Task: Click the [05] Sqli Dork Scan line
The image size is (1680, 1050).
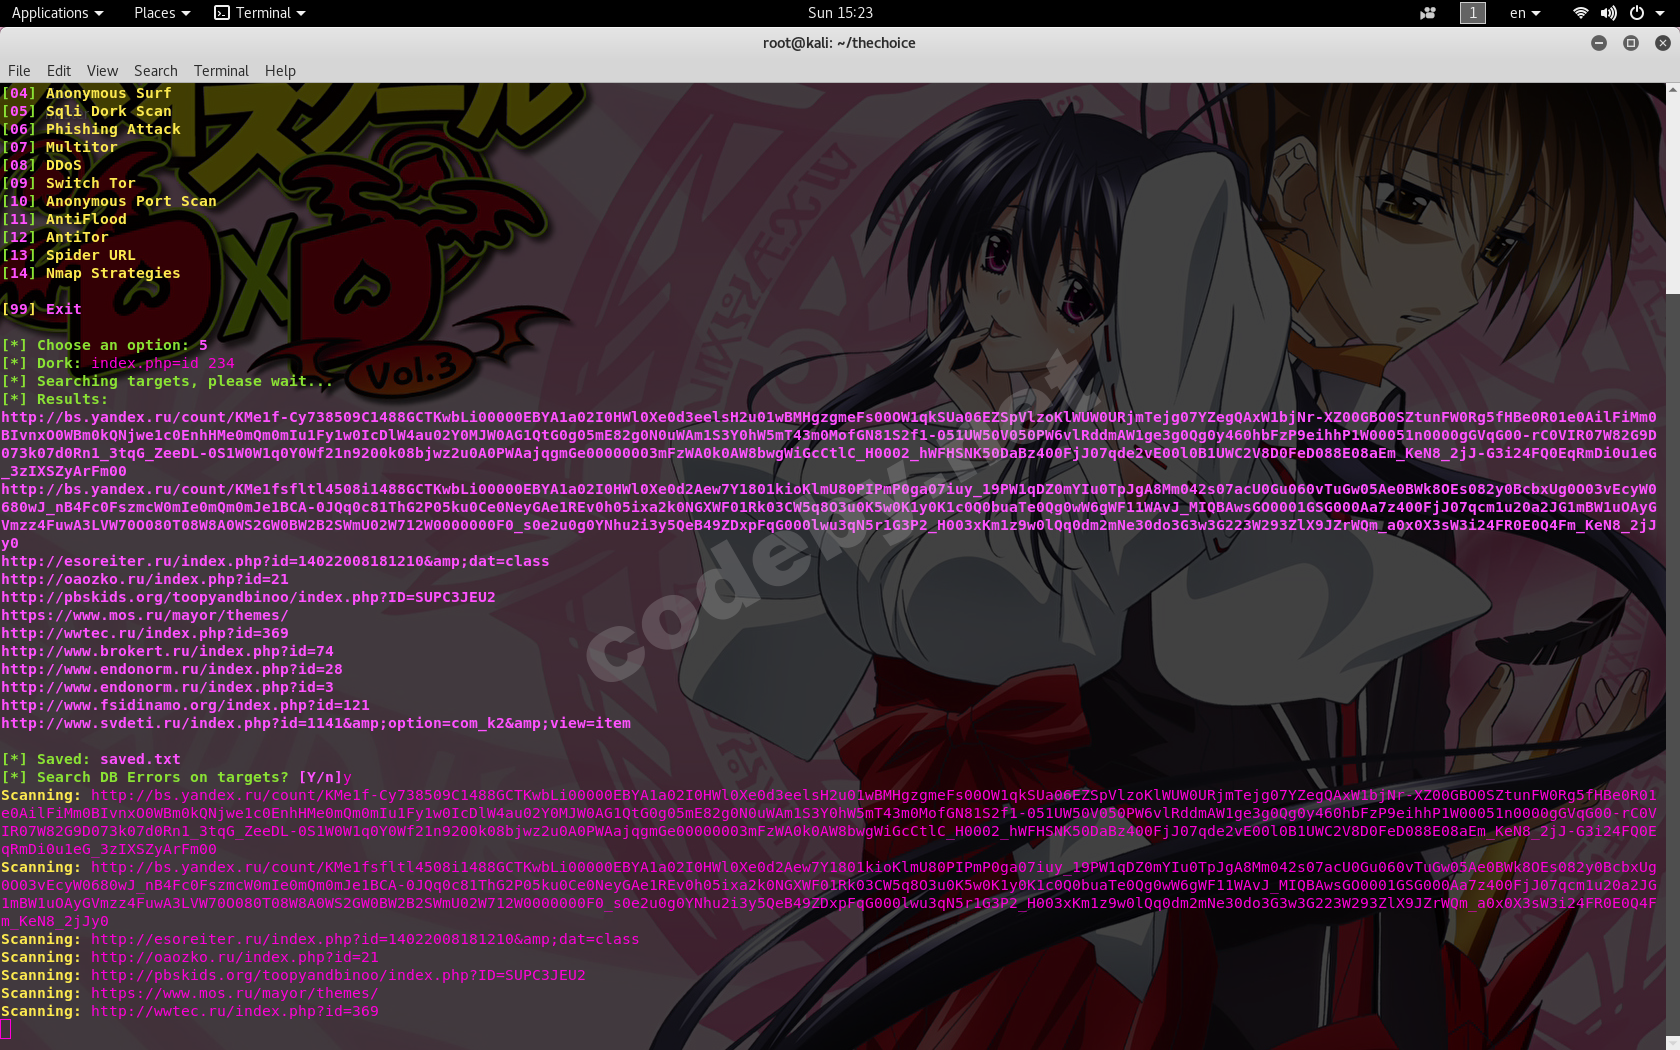Action: (x=87, y=111)
